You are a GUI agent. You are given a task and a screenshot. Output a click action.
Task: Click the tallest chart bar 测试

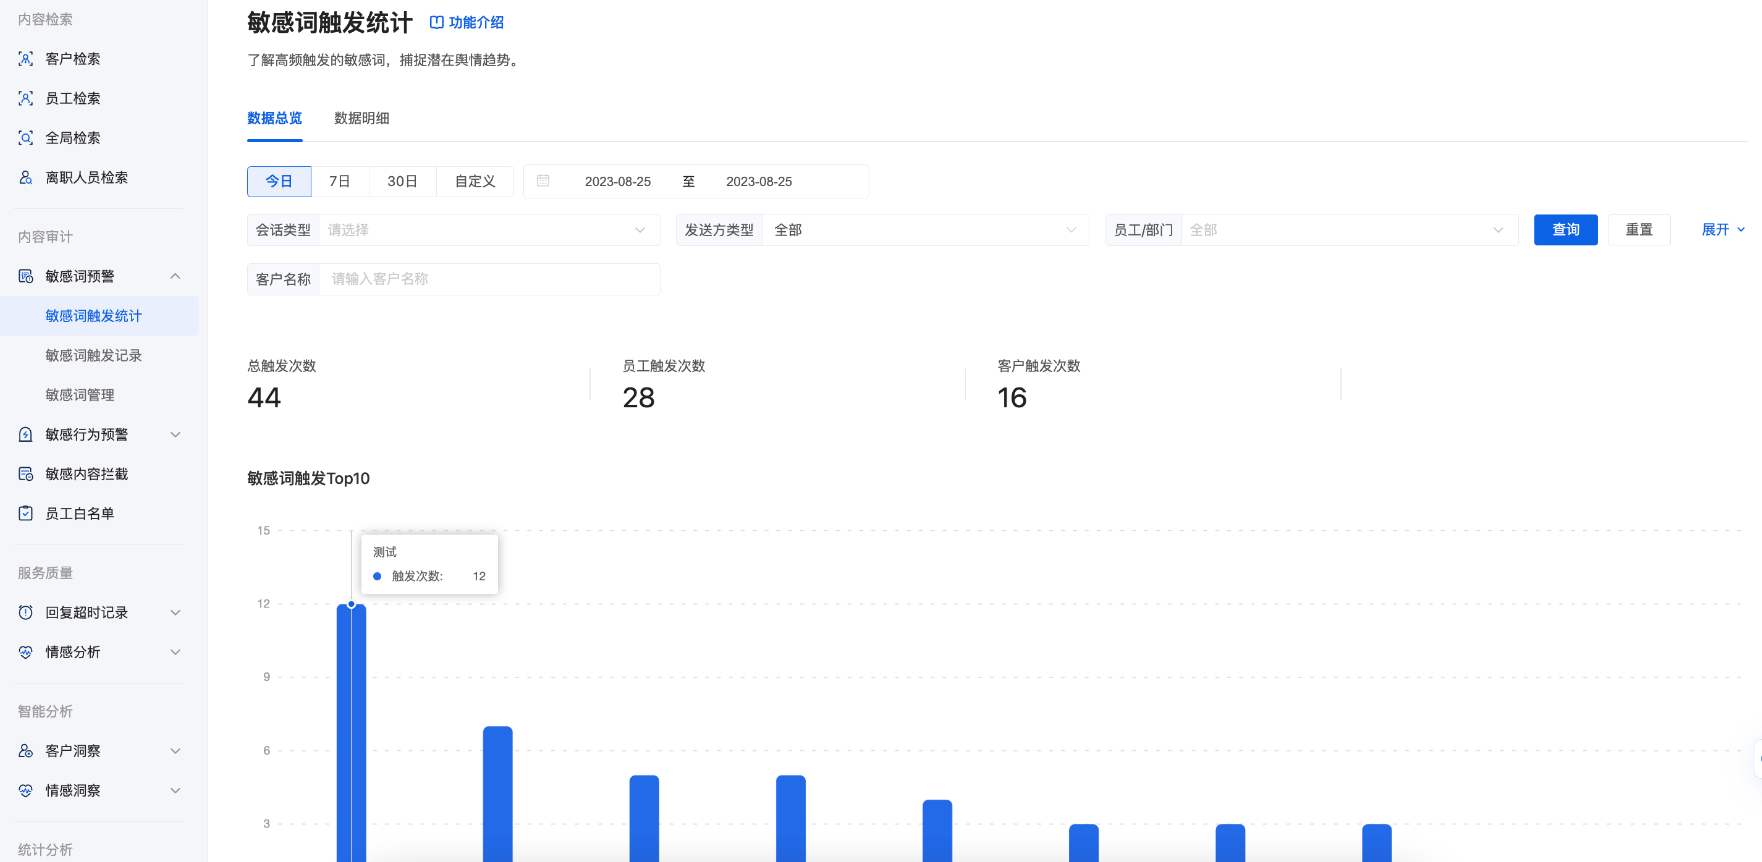coord(351,733)
